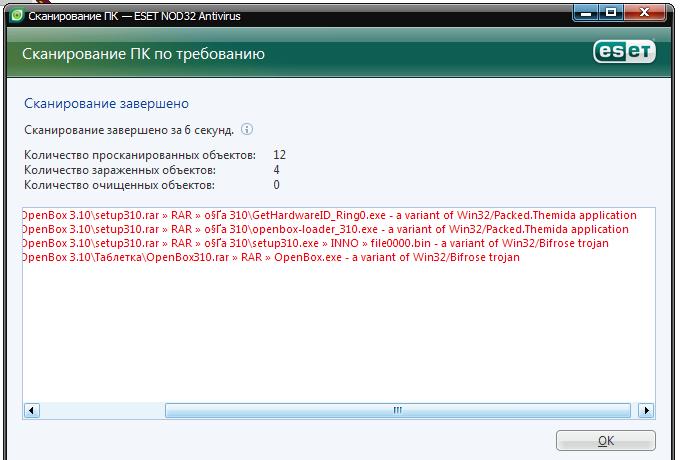Minimize the ESET scan window

[586, 13]
